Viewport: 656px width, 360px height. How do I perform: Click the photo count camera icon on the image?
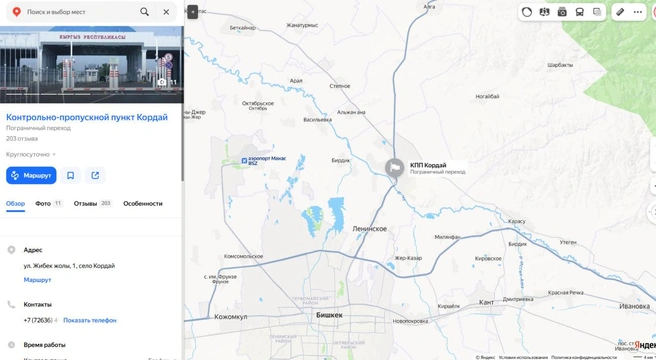point(162,82)
